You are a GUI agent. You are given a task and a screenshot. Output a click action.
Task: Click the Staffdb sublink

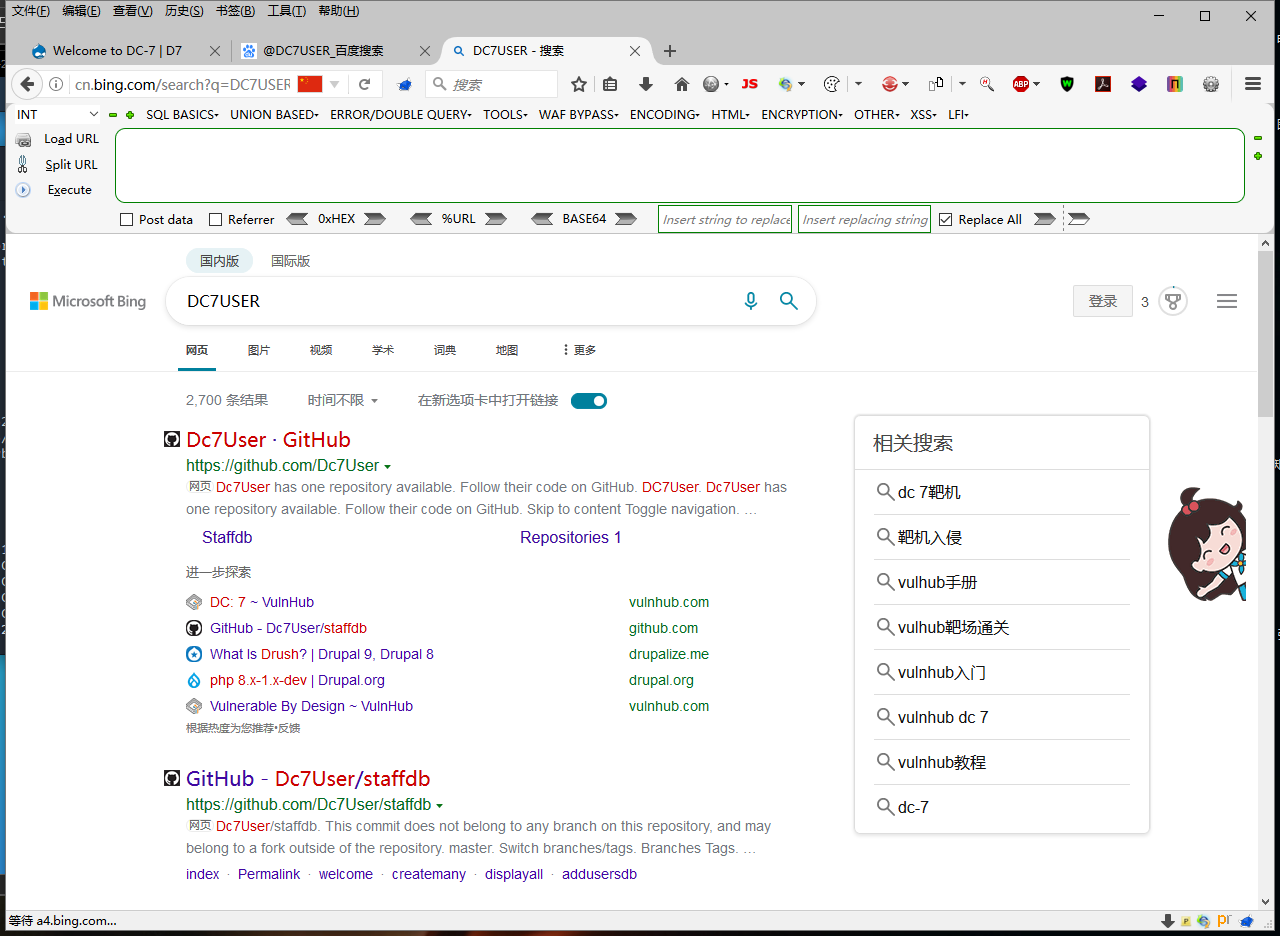[227, 538]
